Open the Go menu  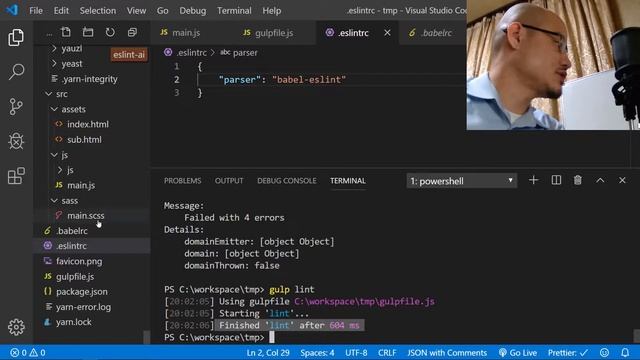(x=162, y=11)
